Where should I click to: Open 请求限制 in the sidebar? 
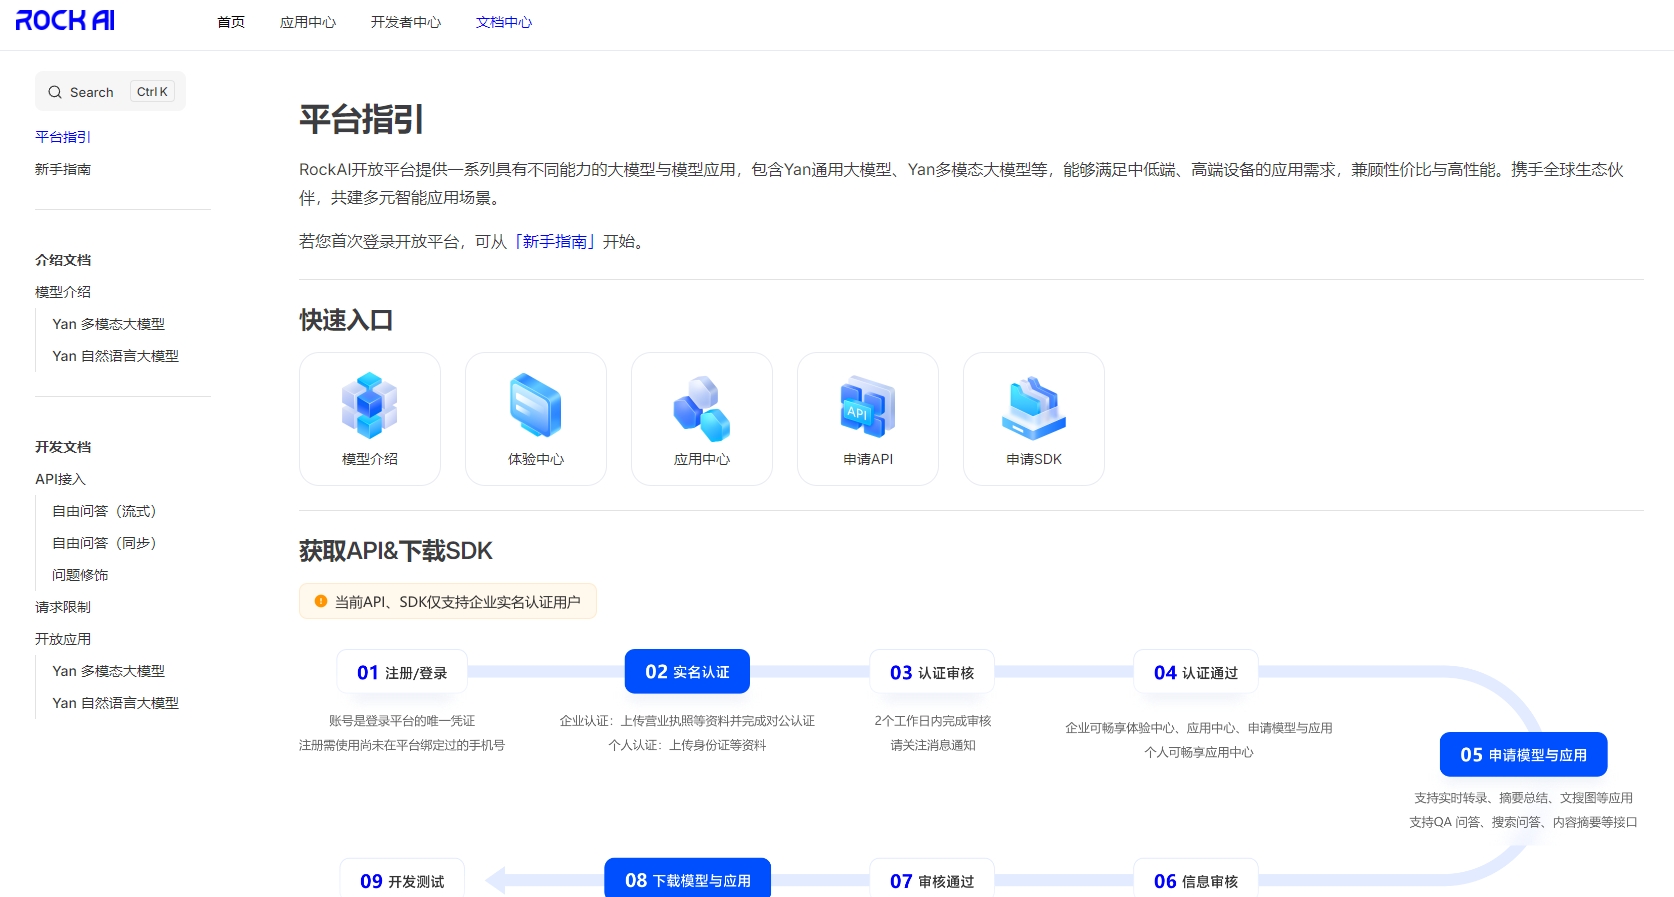click(63, 607)
